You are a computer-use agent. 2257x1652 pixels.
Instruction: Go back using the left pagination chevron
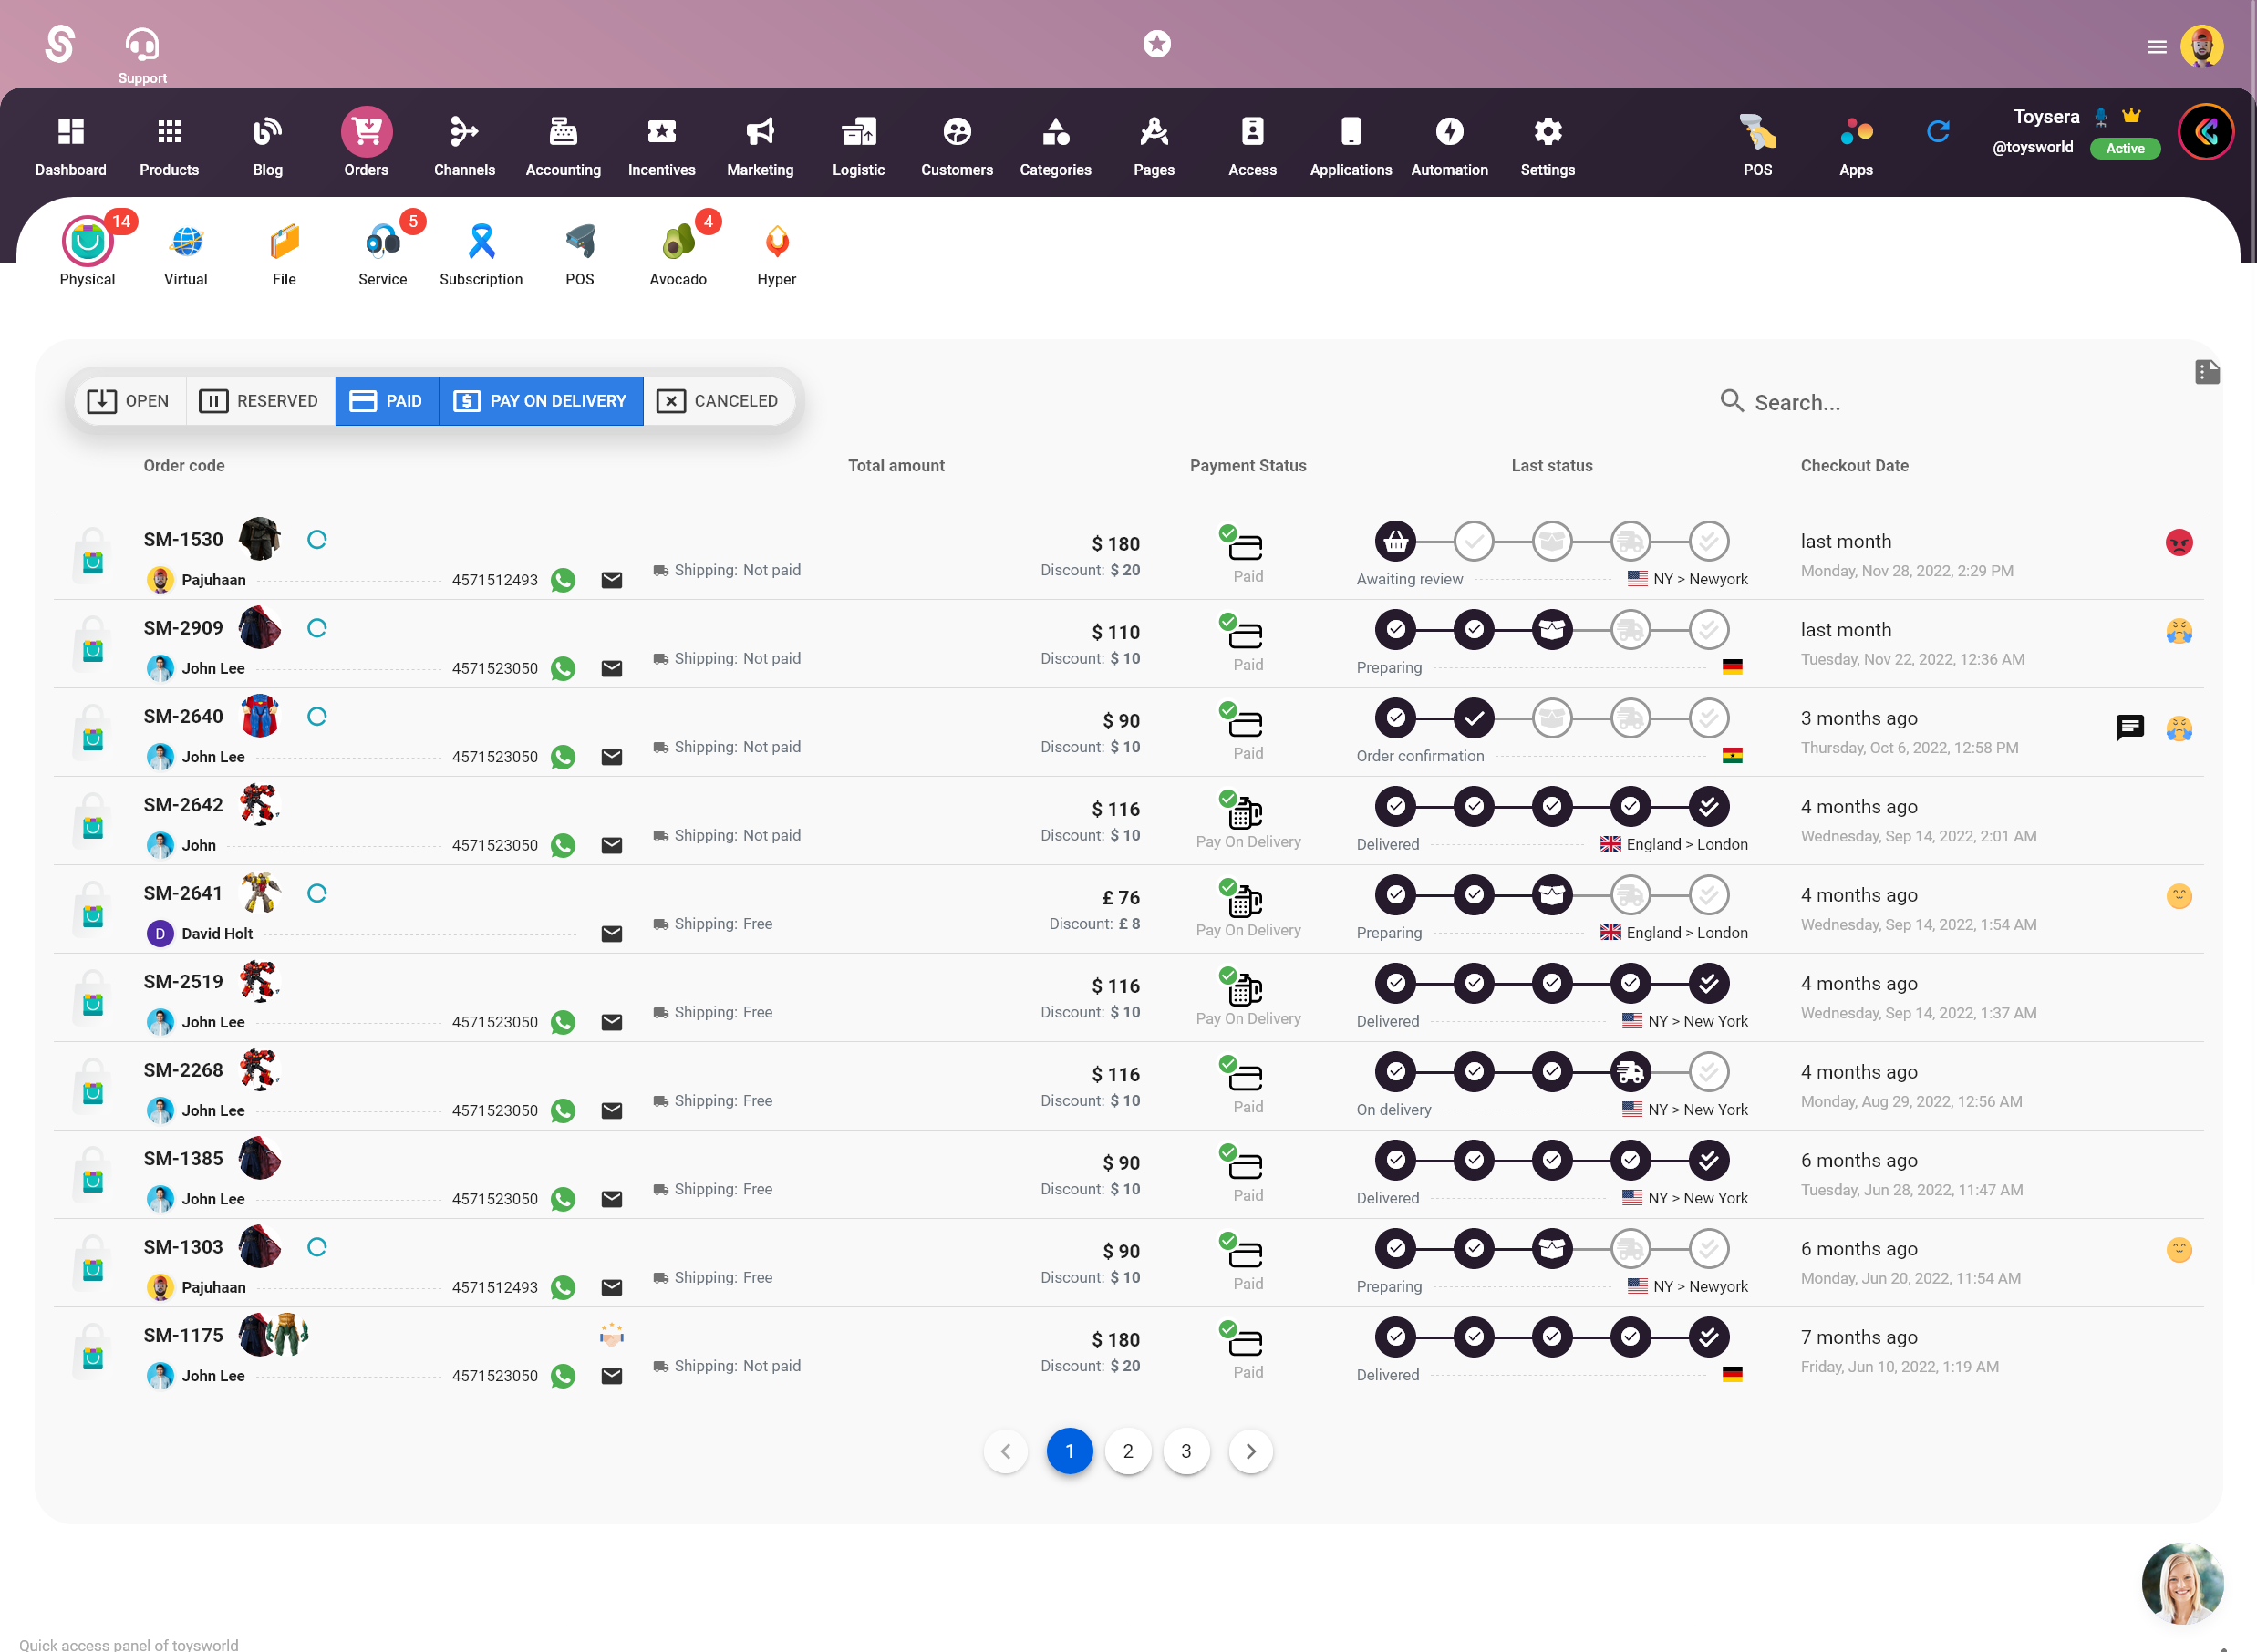tap(1006, 1451)
